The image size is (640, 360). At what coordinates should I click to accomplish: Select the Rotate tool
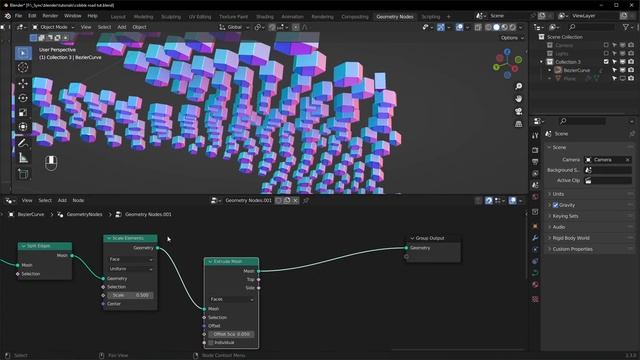(23, 98)
